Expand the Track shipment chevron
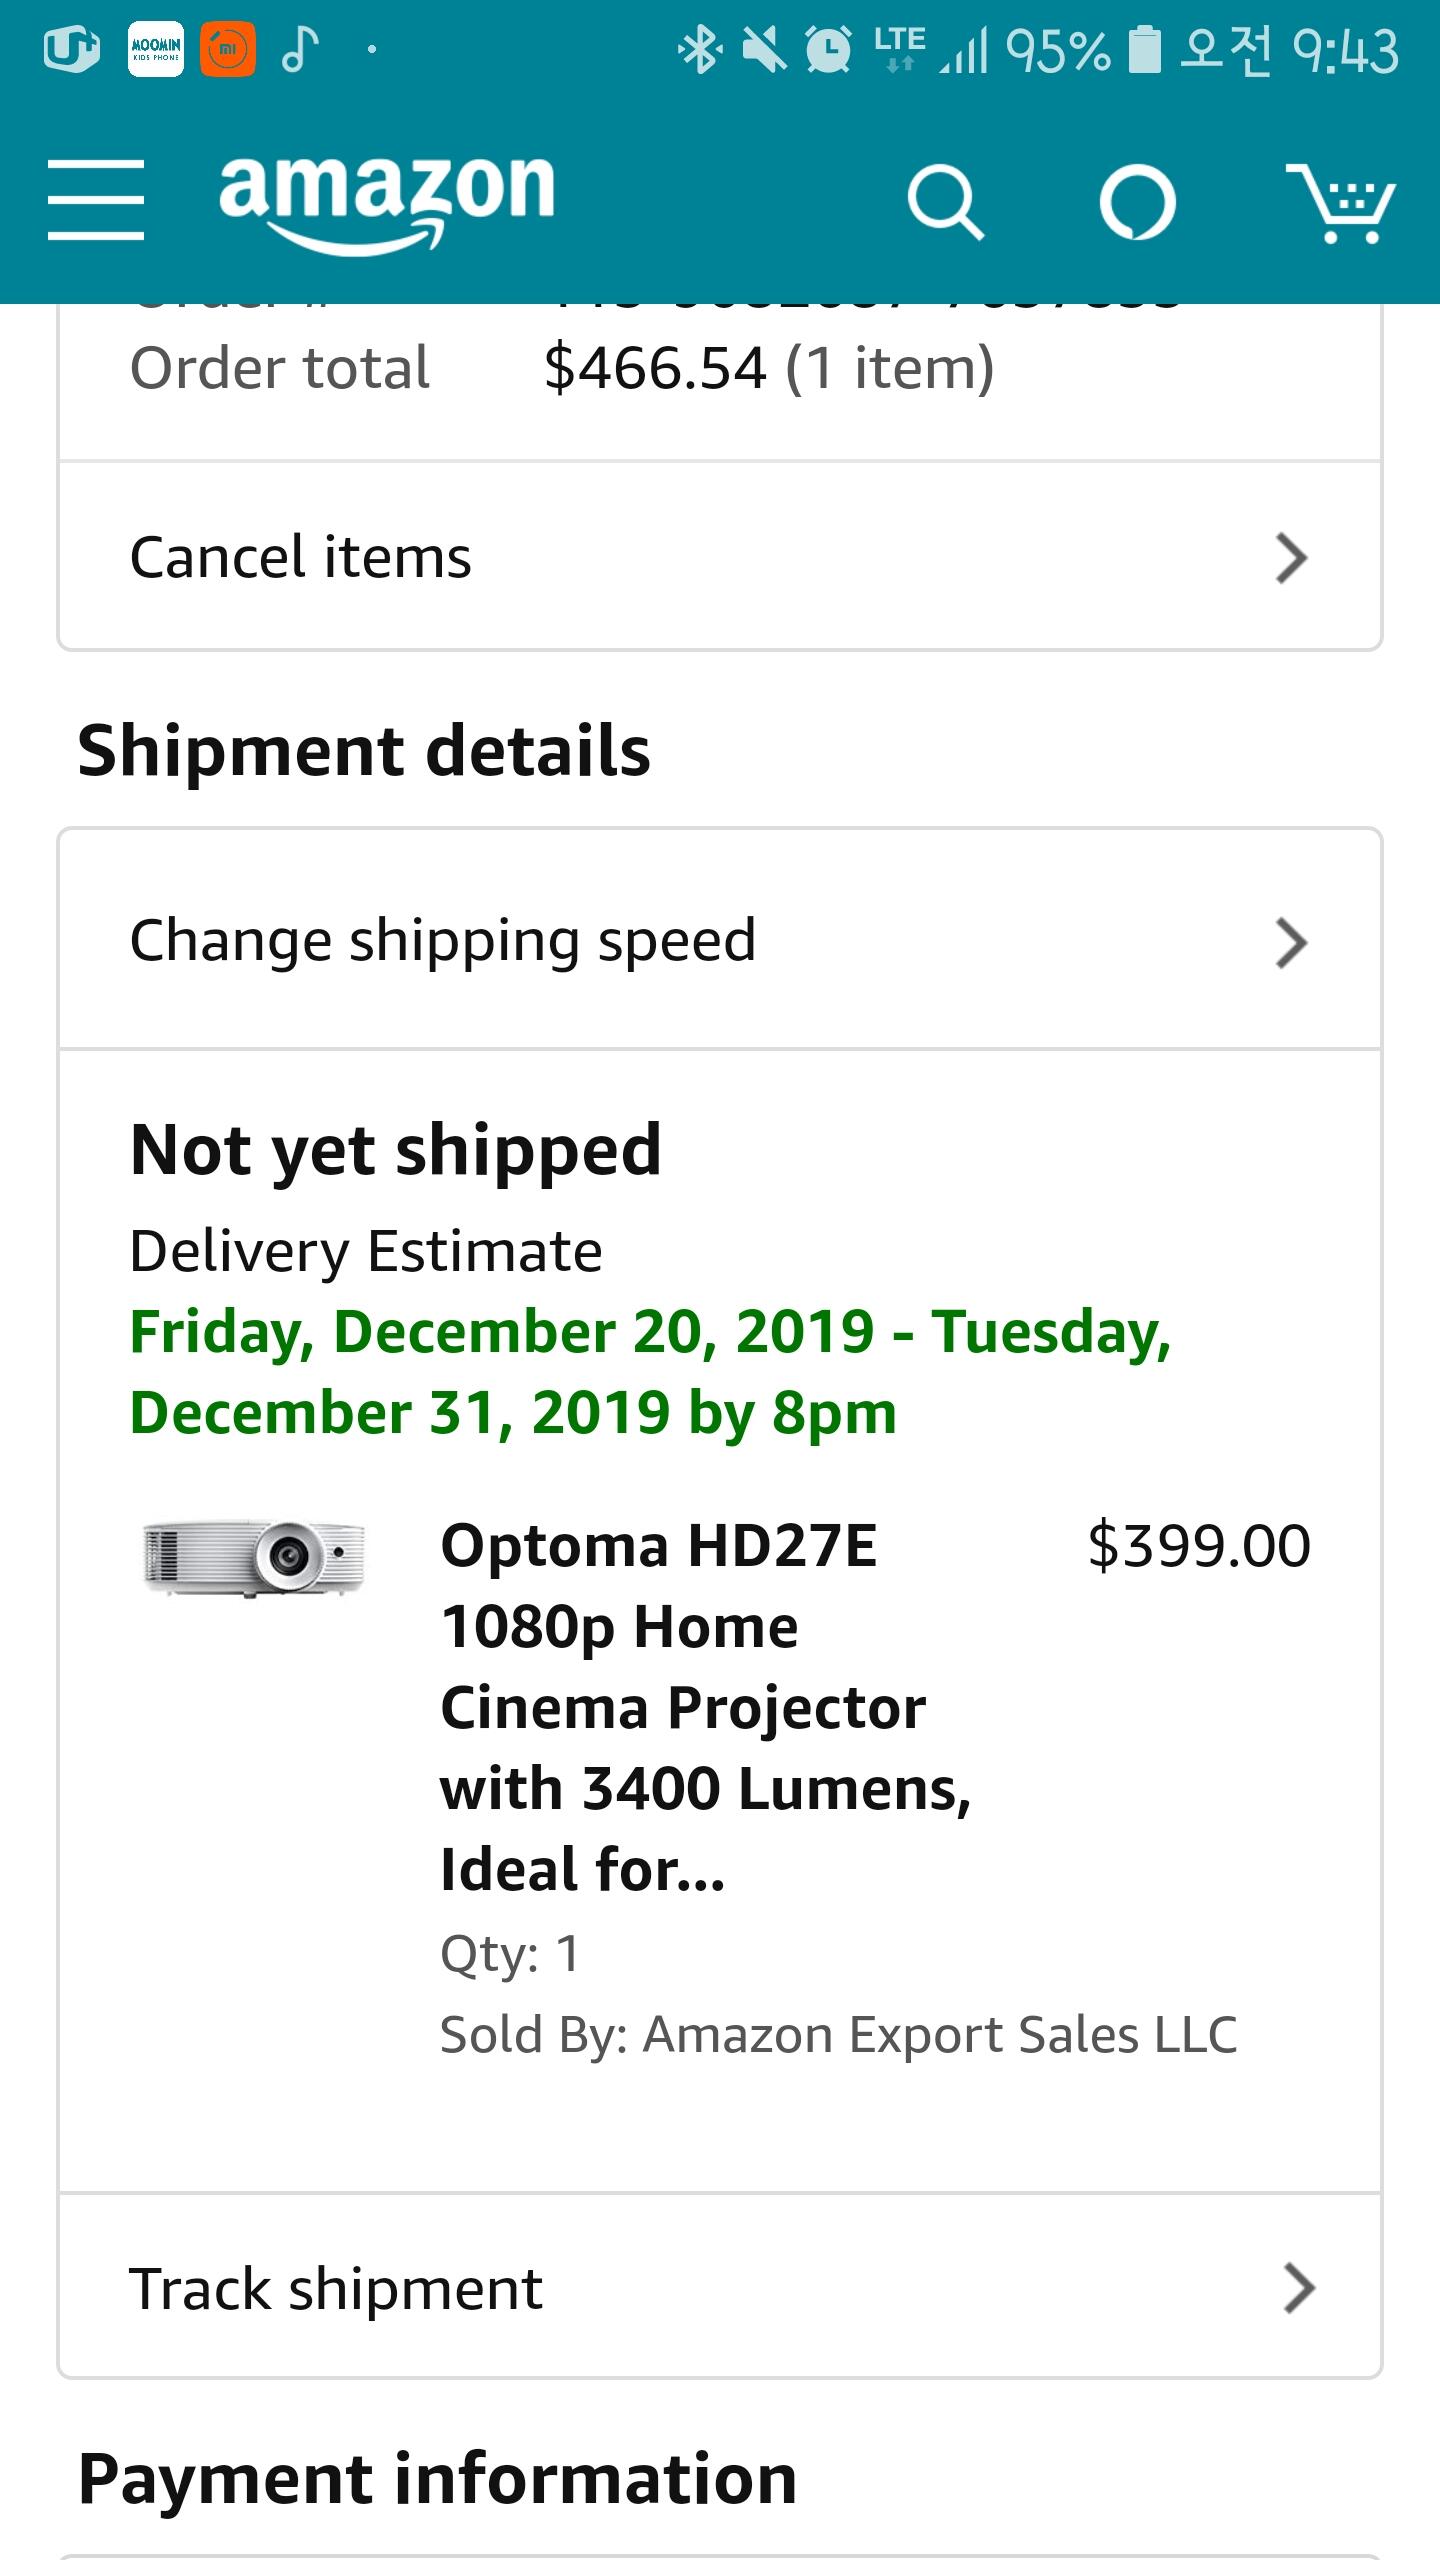 [x=1298, y=2288]
